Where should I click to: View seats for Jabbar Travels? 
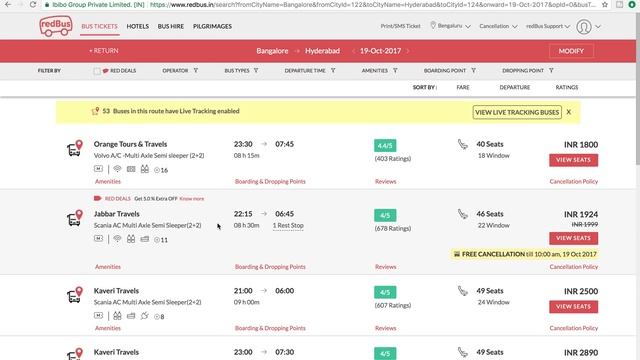[x=573, y=238]
